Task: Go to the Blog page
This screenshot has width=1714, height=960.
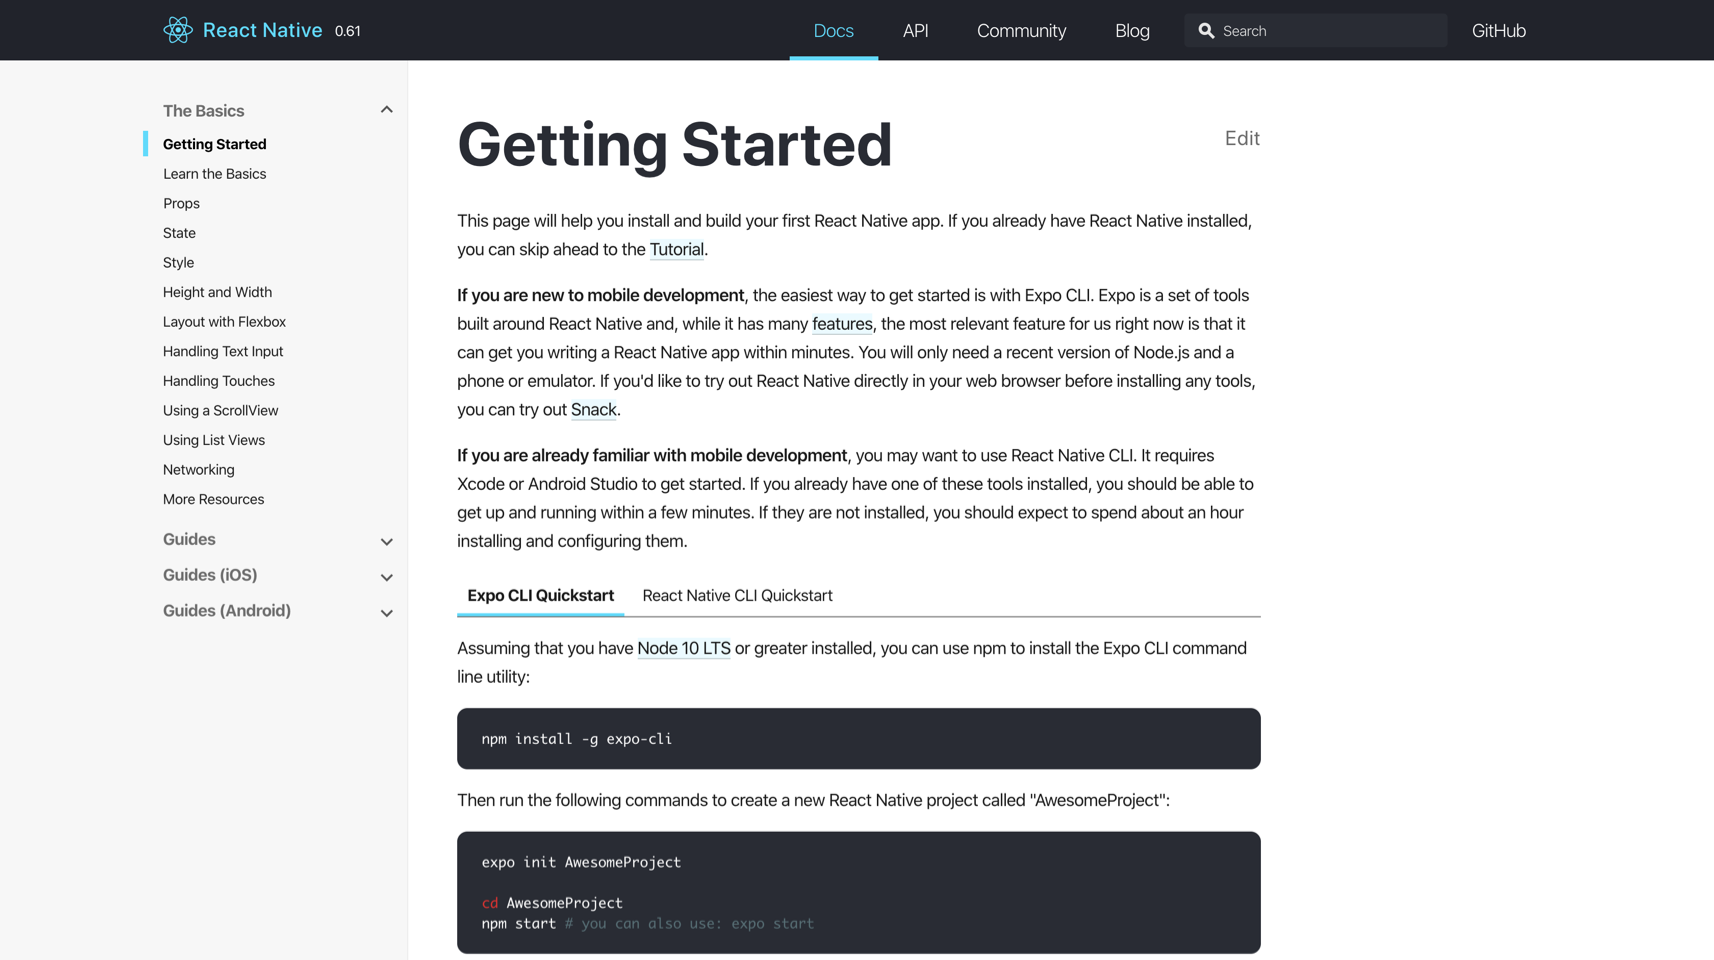Action: pyautogui.click(x=1132, y=31)
